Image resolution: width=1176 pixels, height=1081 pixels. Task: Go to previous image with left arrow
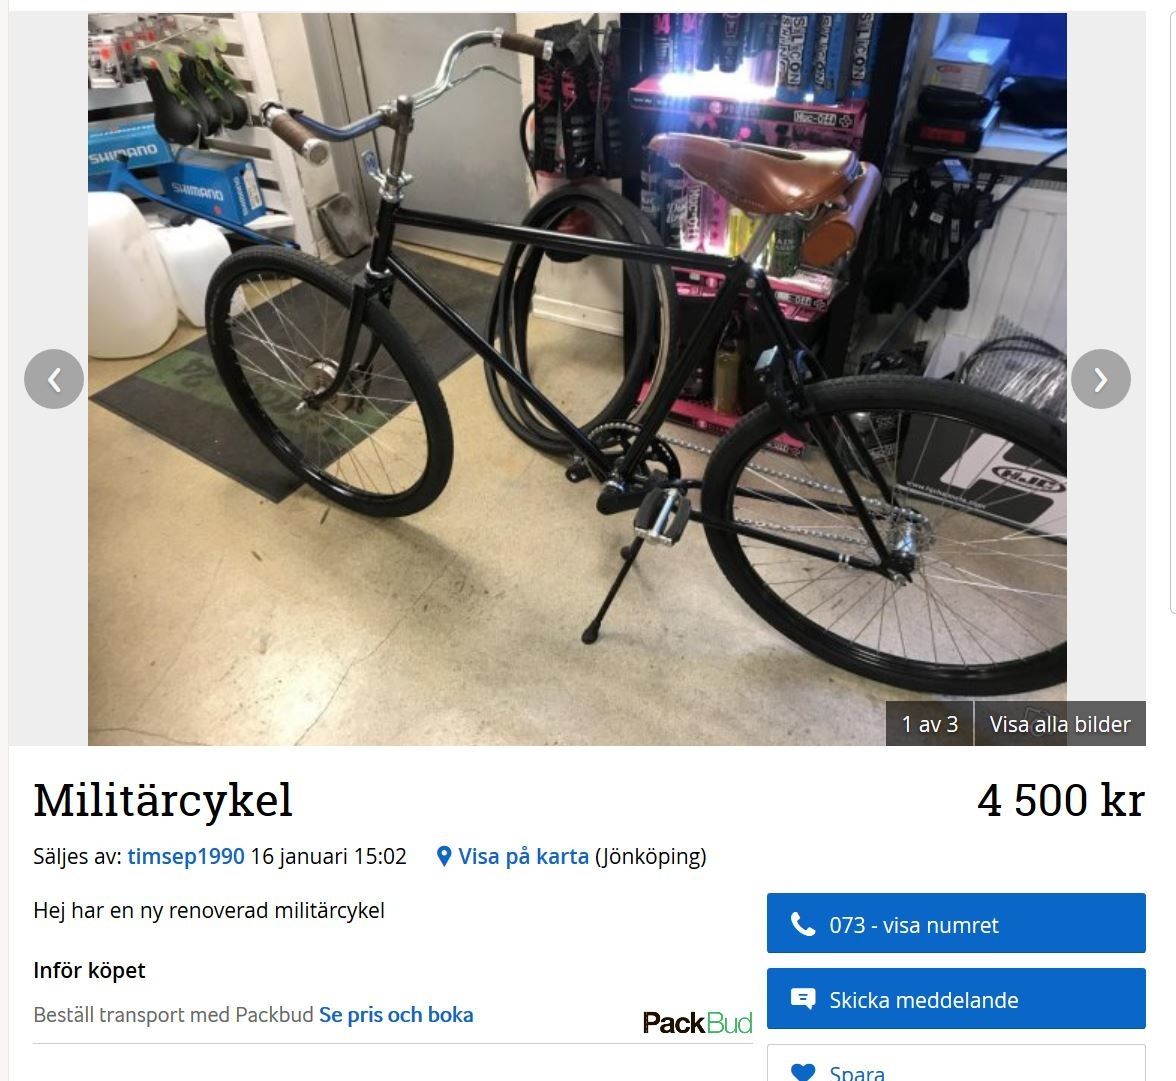tap(54, 379)
